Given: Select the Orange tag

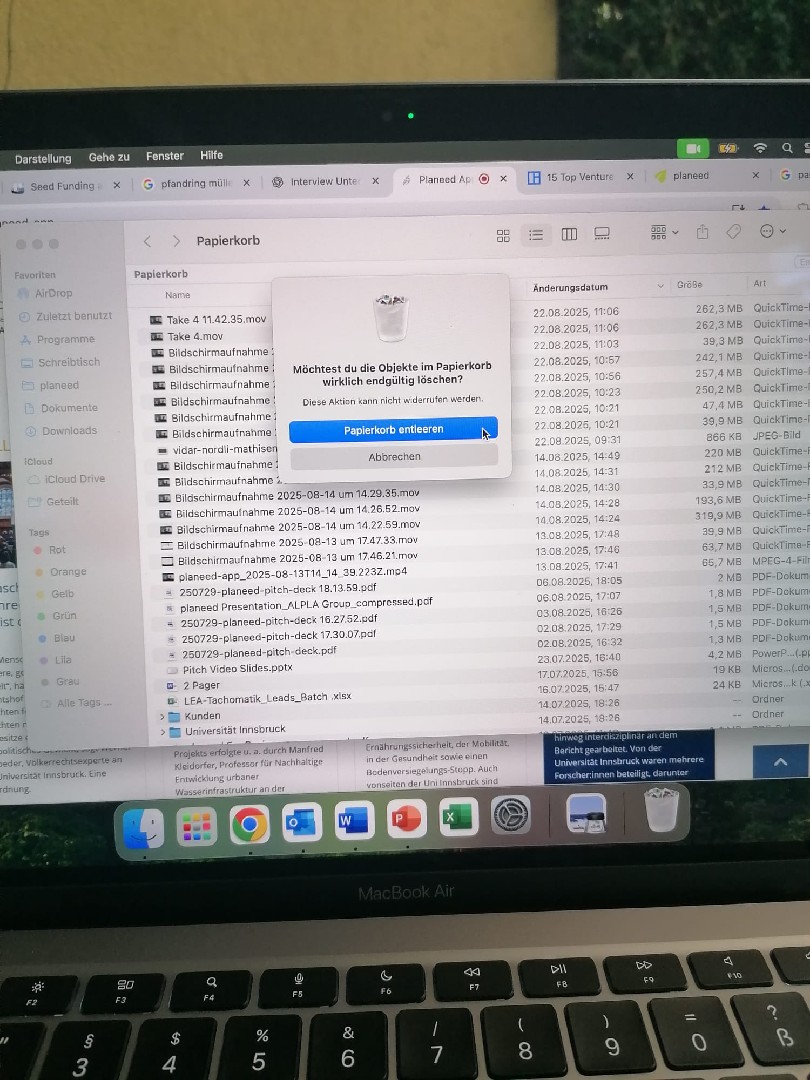Looking at the screenshot, I should coord(61,572).
